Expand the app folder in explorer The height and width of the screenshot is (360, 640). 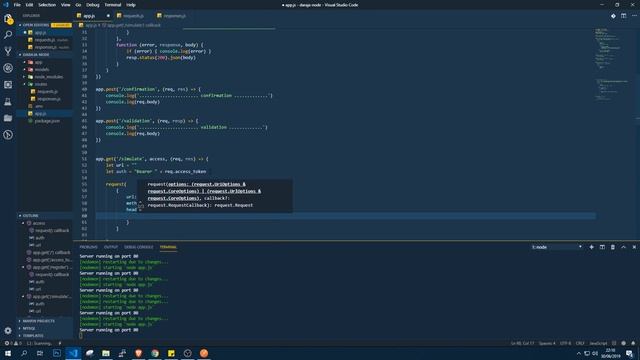38,62
